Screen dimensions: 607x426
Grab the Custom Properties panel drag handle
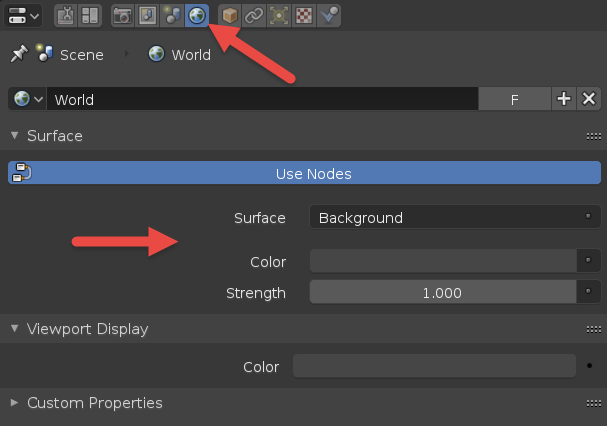(594, 404)
